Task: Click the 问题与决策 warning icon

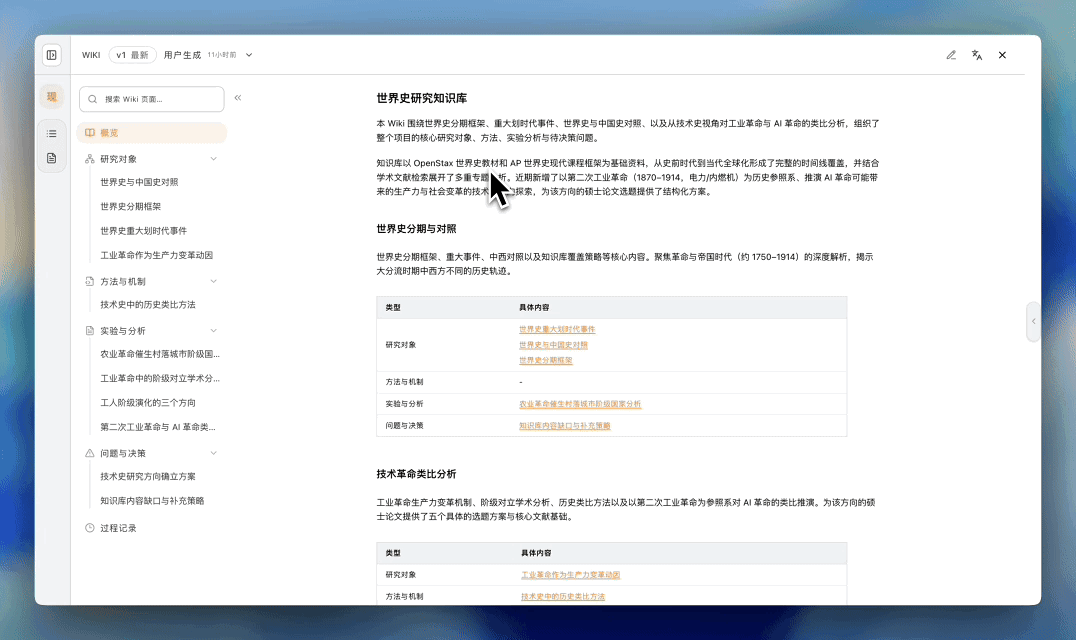Action: tap(90, 453)
